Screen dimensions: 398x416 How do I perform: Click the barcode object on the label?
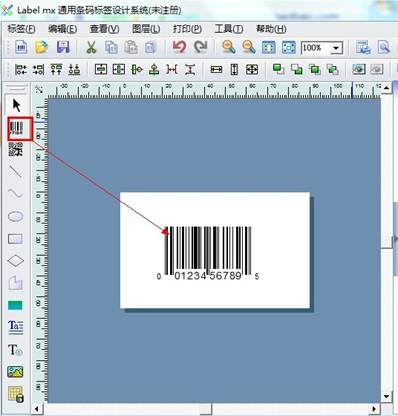coord(208,253)
